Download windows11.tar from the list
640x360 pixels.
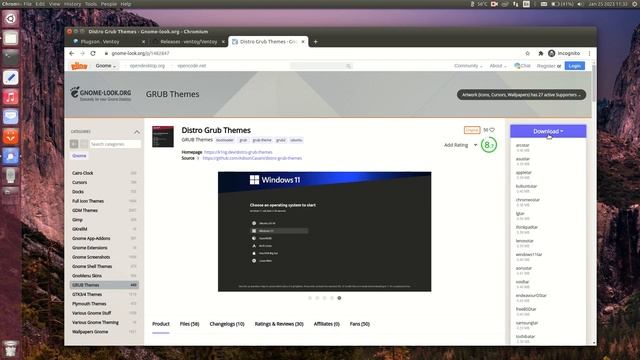529,255
